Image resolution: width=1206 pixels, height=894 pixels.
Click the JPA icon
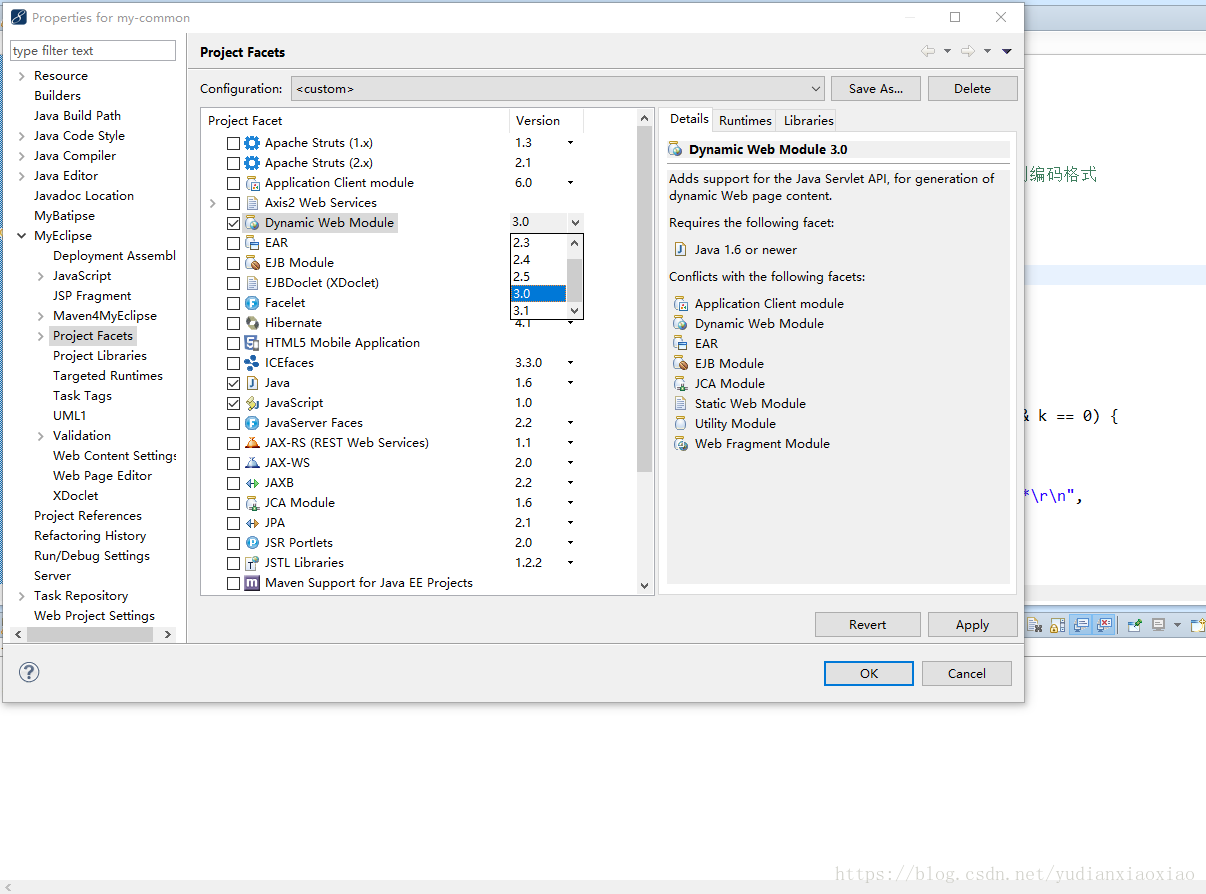[252, 523]
